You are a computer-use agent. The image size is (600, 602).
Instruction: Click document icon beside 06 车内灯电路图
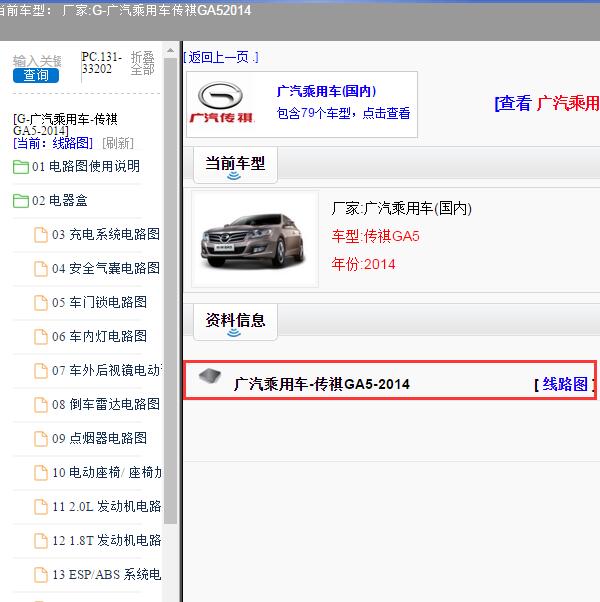pos(41,337)
